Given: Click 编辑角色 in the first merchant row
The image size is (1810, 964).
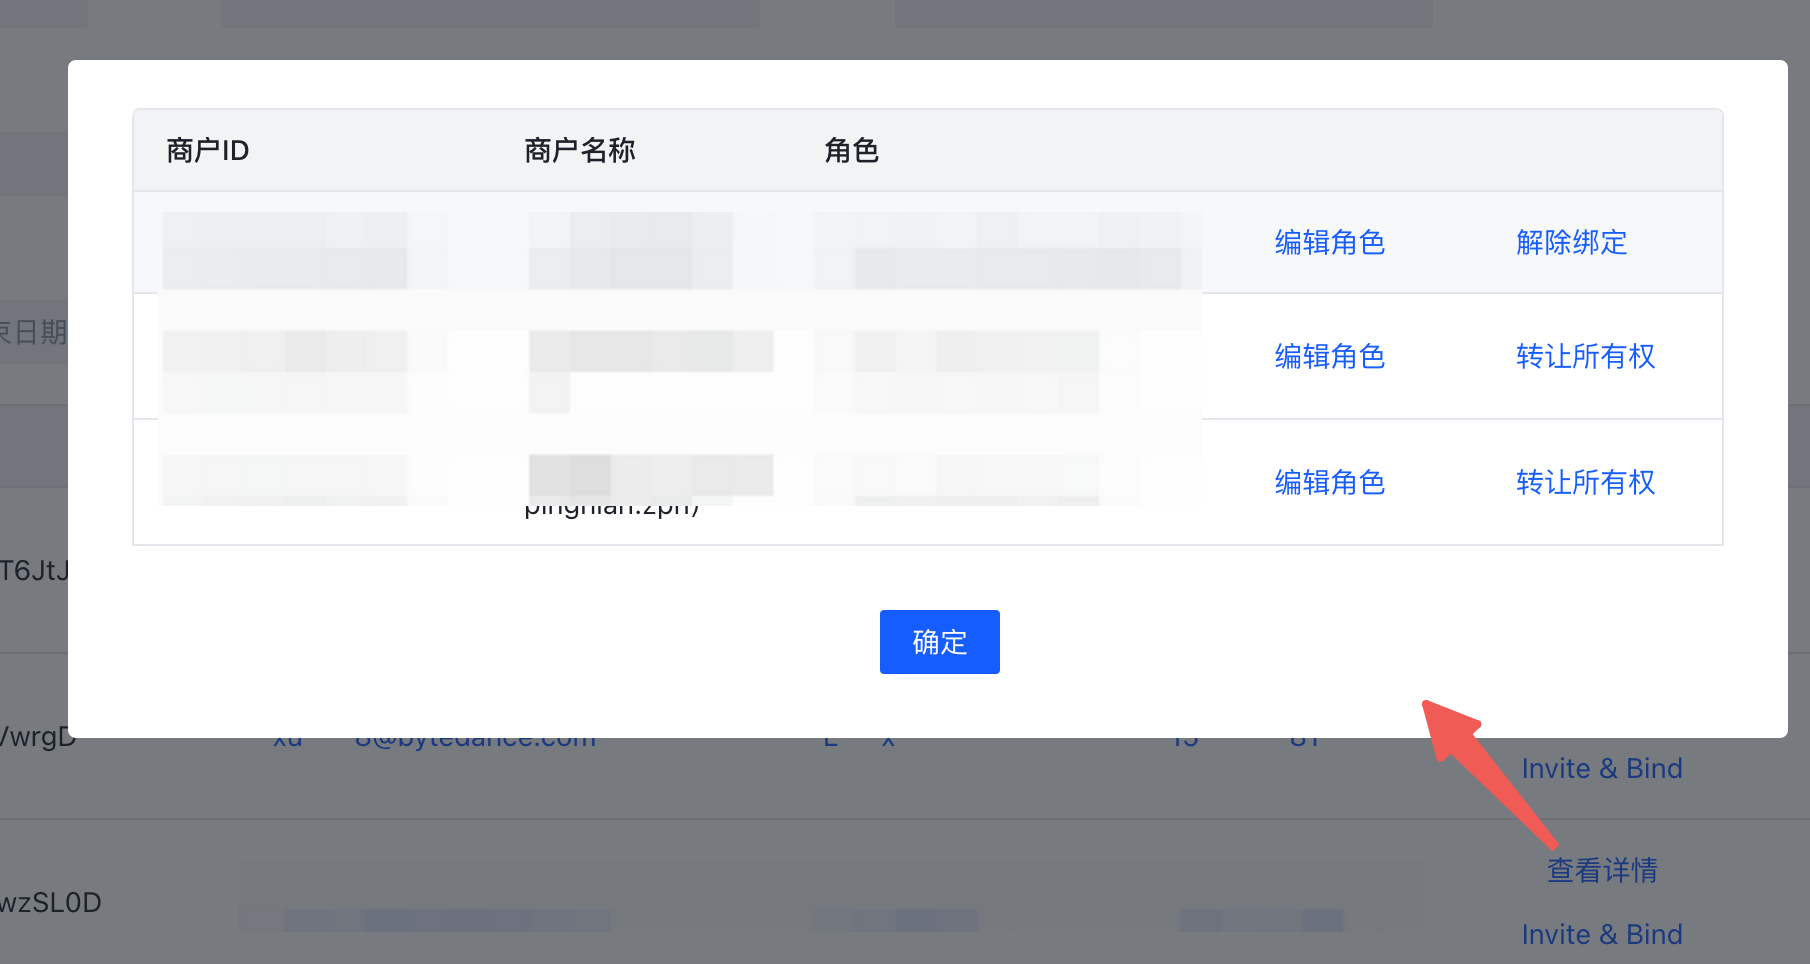Looking at the screenshot, I should click(x=1329, y=243).
